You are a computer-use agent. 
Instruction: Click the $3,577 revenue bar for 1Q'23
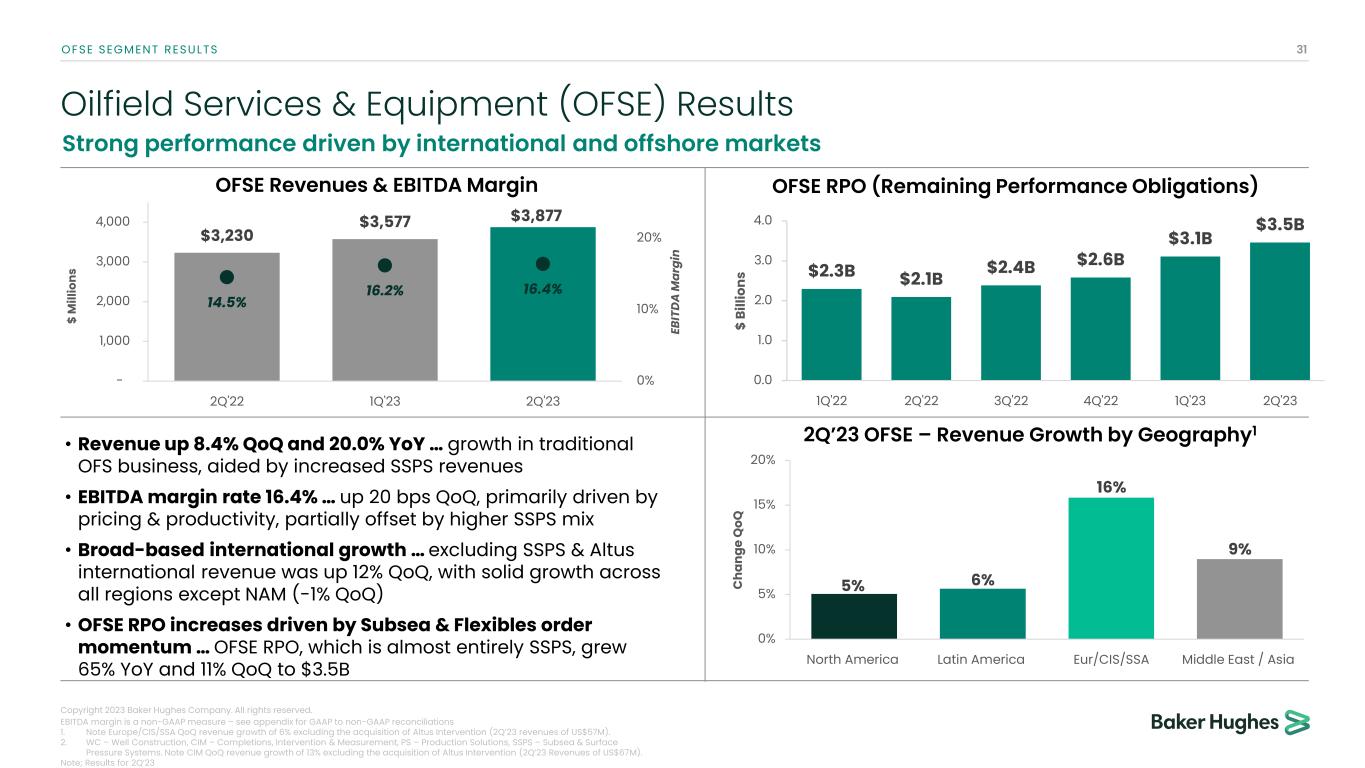(x=384, y=330)
